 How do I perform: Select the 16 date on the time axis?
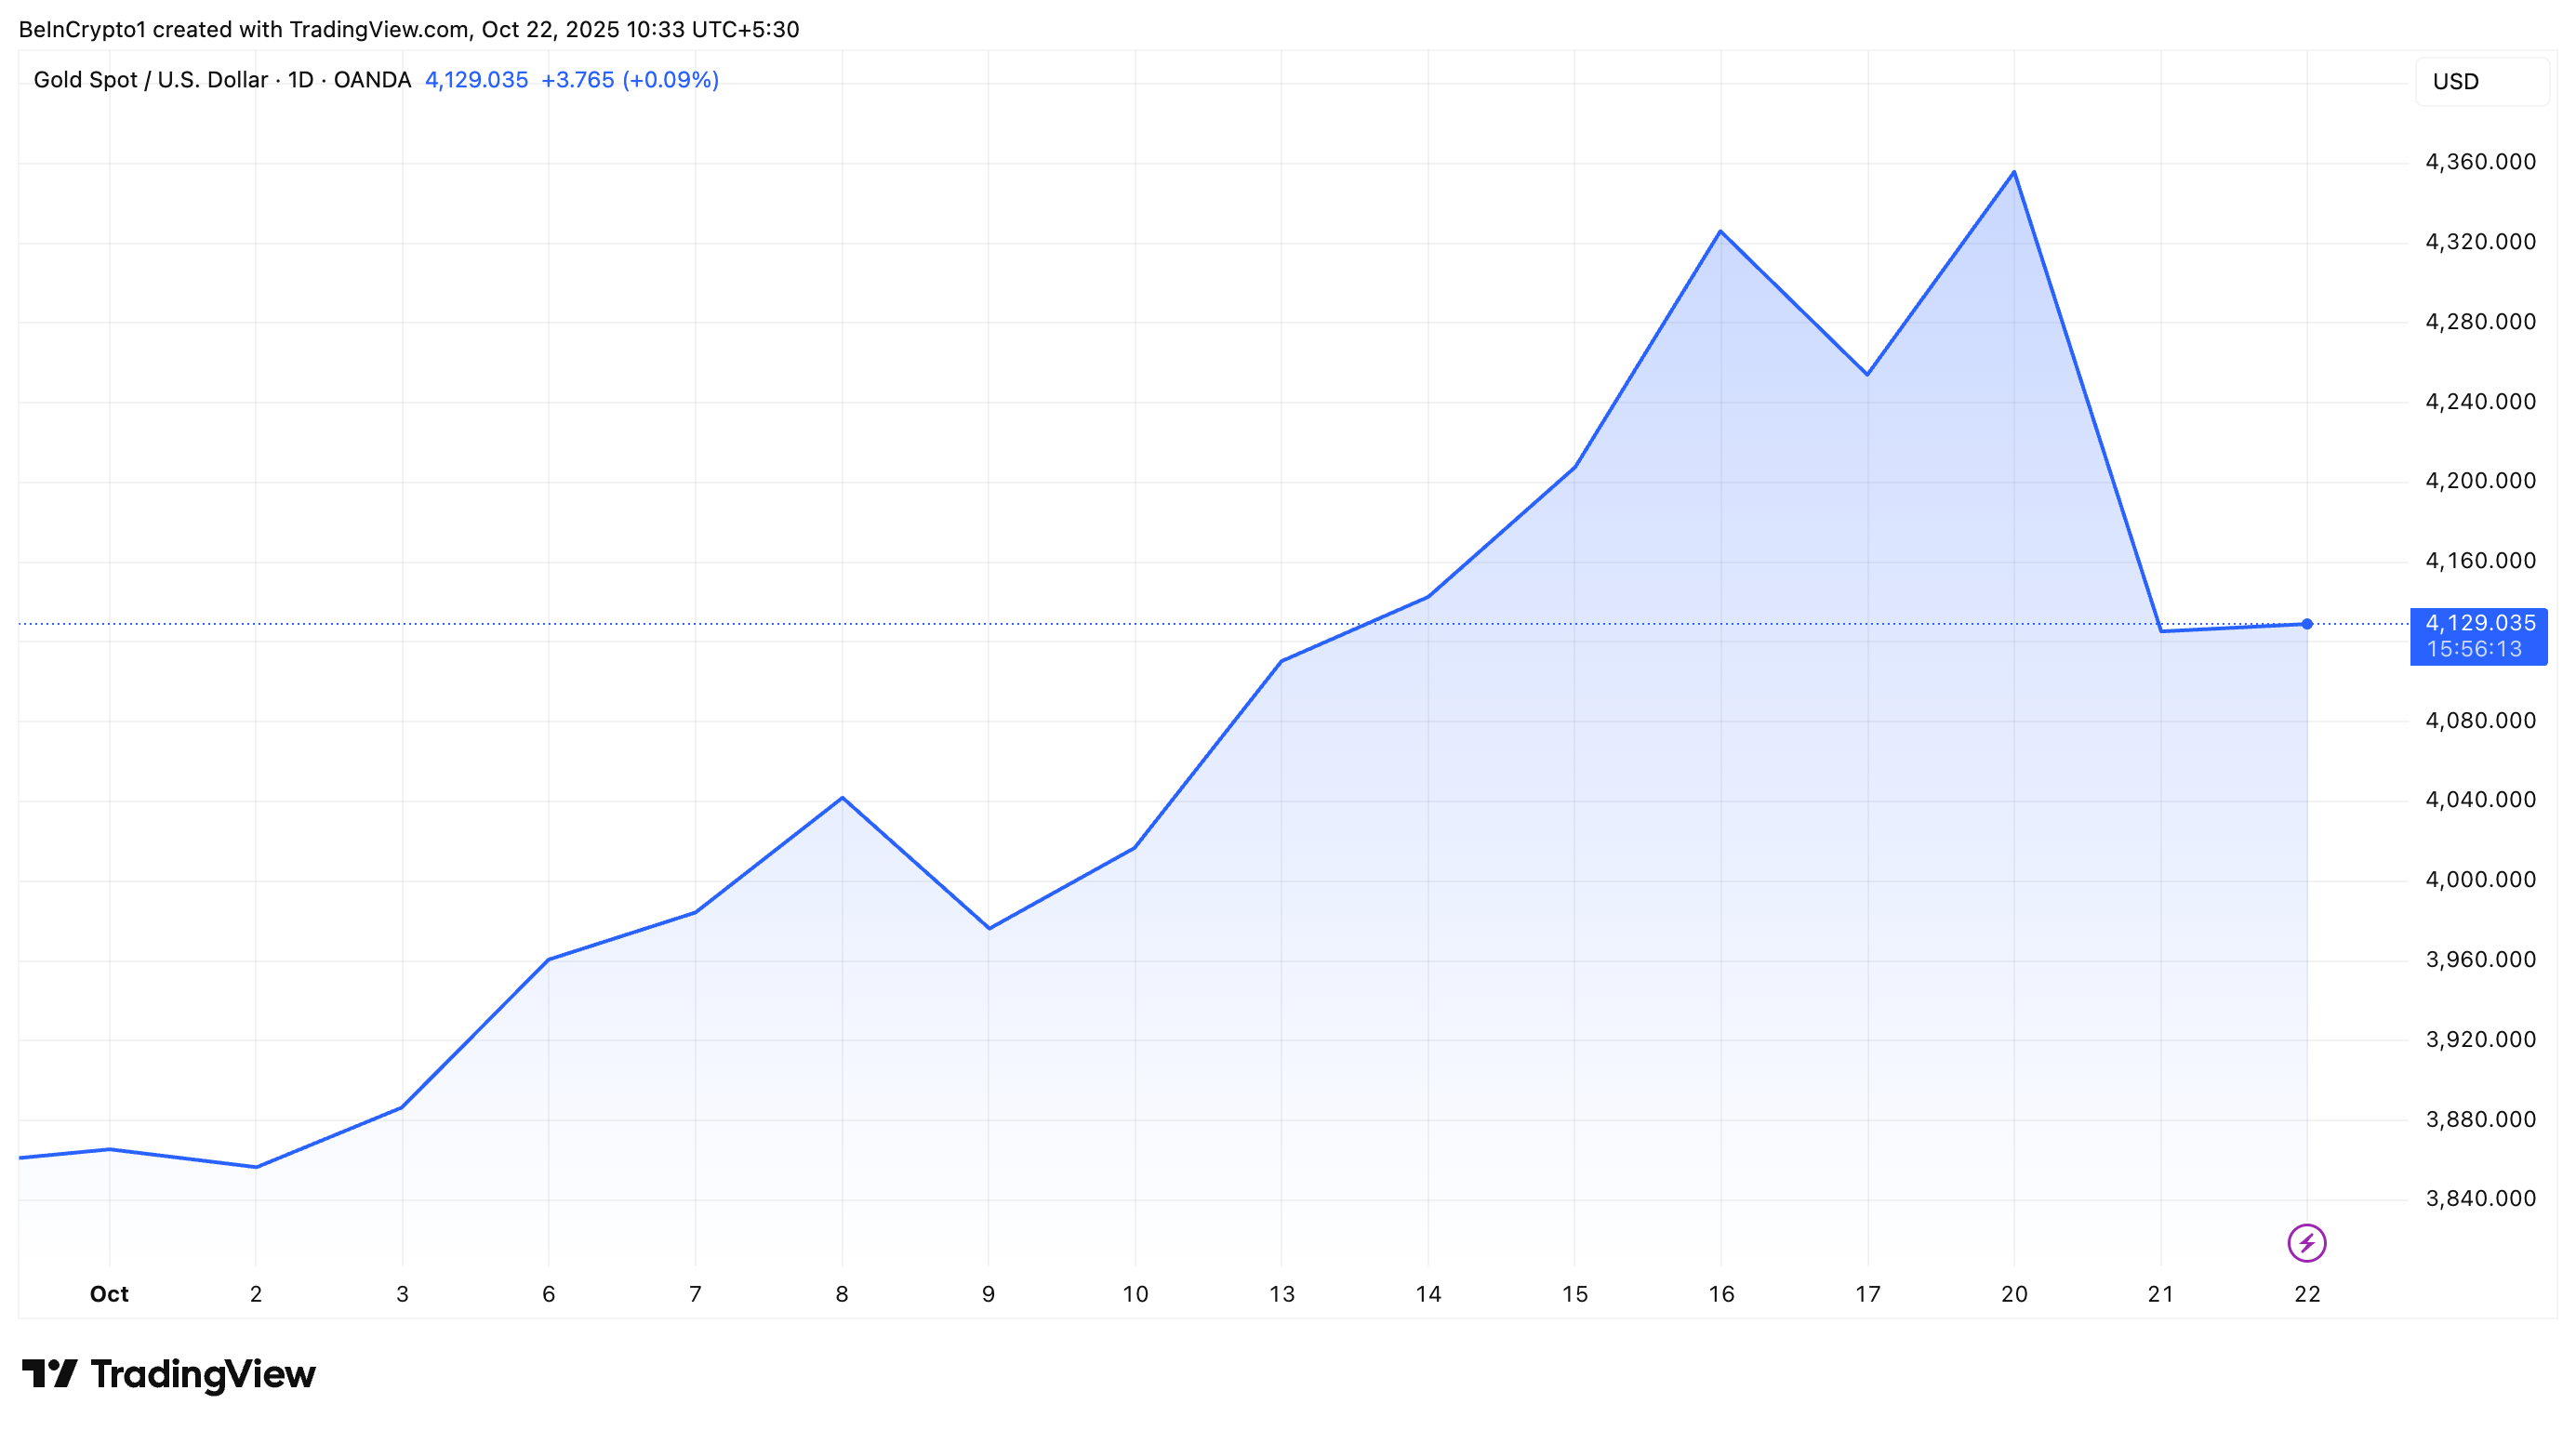coord(1720,1294)
